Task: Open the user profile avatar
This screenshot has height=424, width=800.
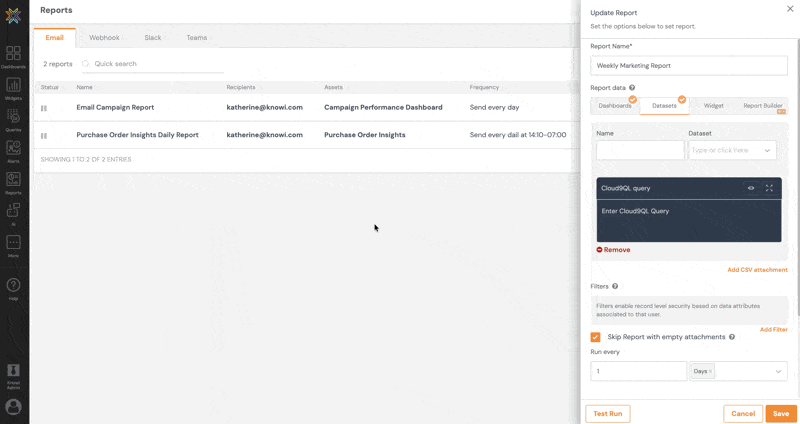Action: tap(13, 407)
